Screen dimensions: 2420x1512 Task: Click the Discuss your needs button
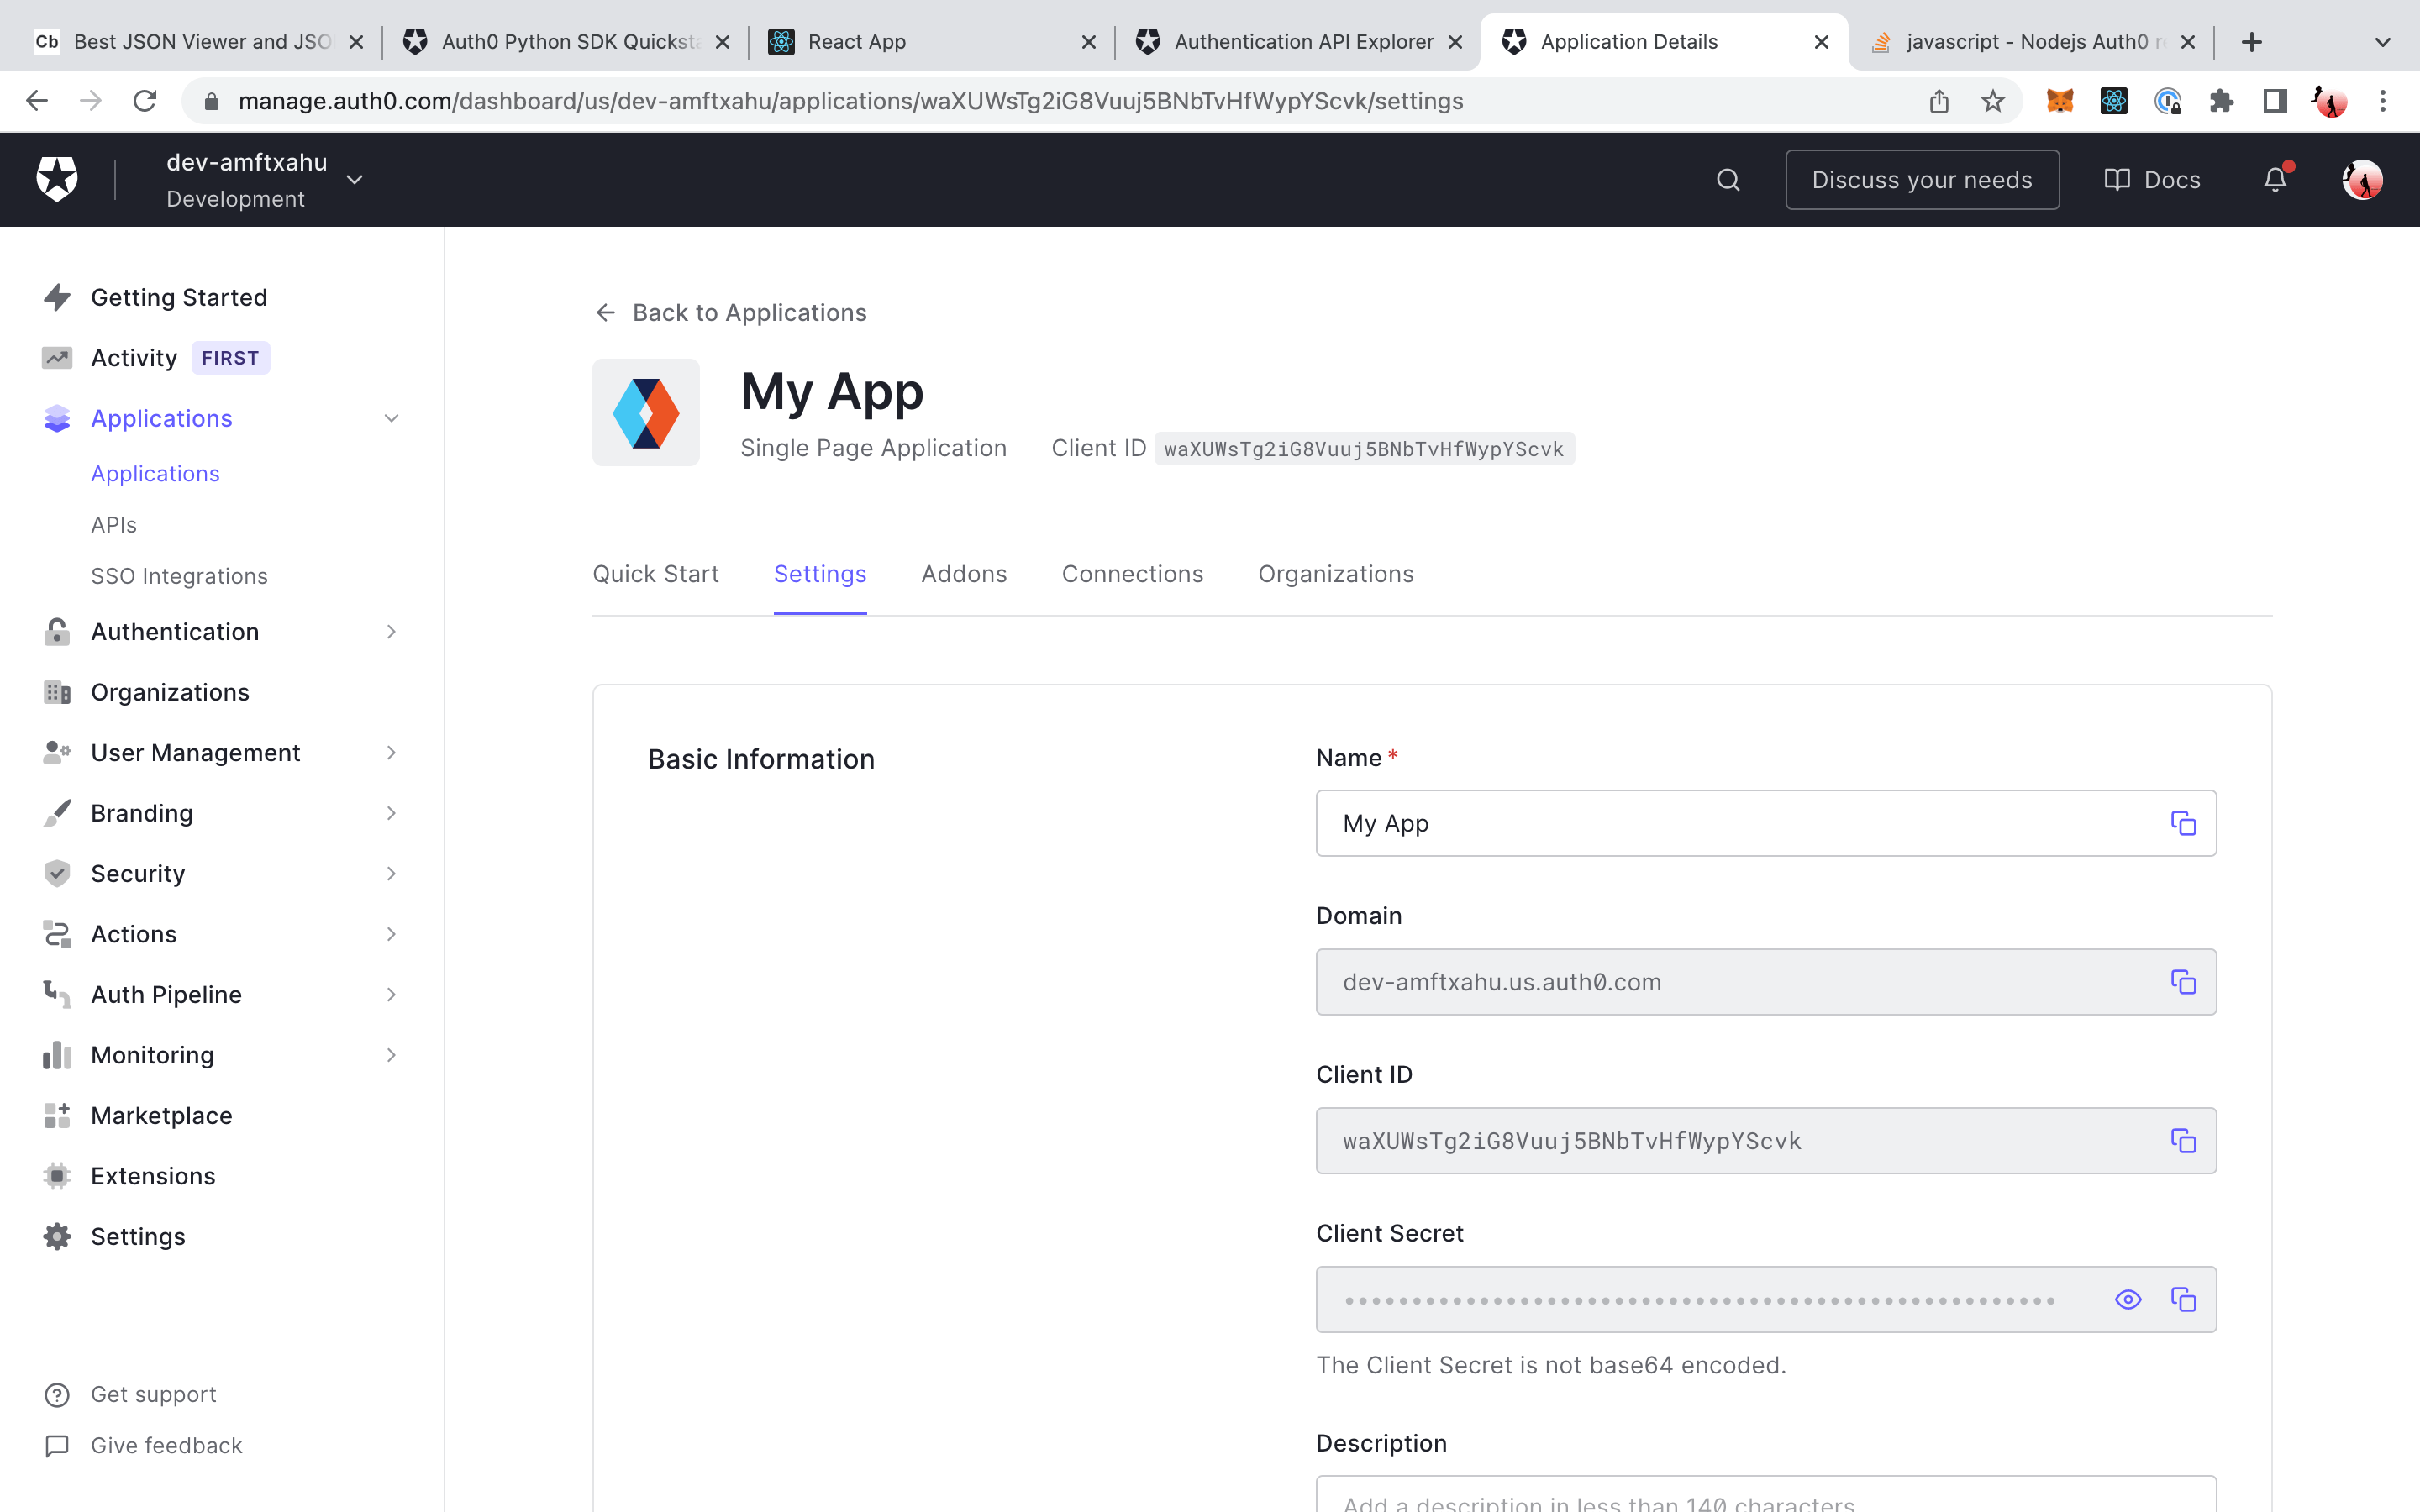[x=1921, y=180]
